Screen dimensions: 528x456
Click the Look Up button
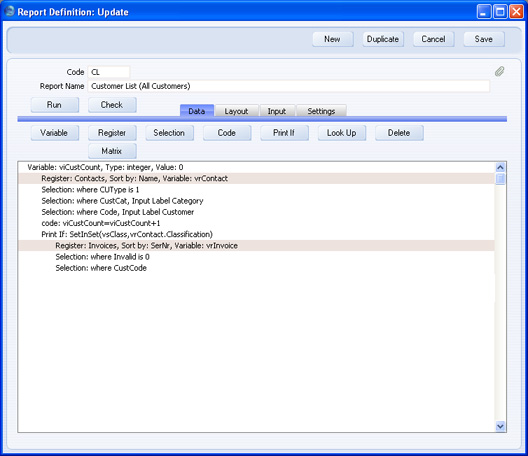pyautogui.click(x=342, y=133)
